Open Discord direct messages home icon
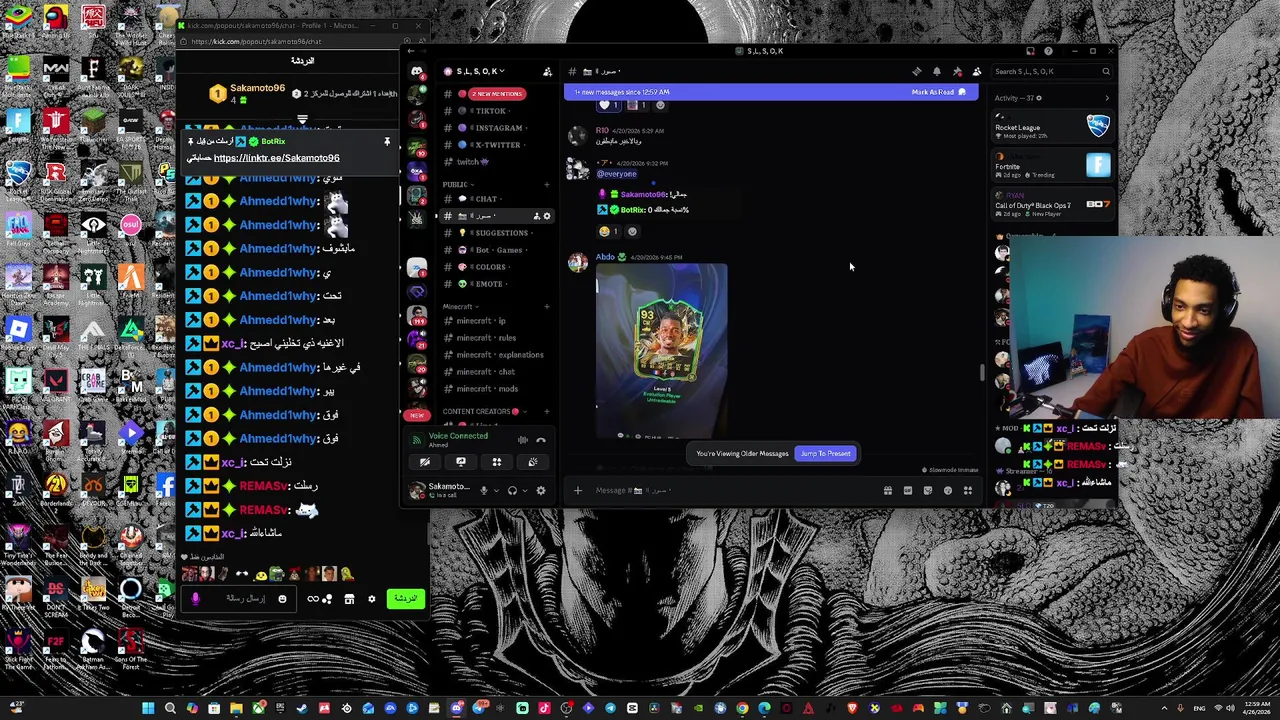 [417, 71]
